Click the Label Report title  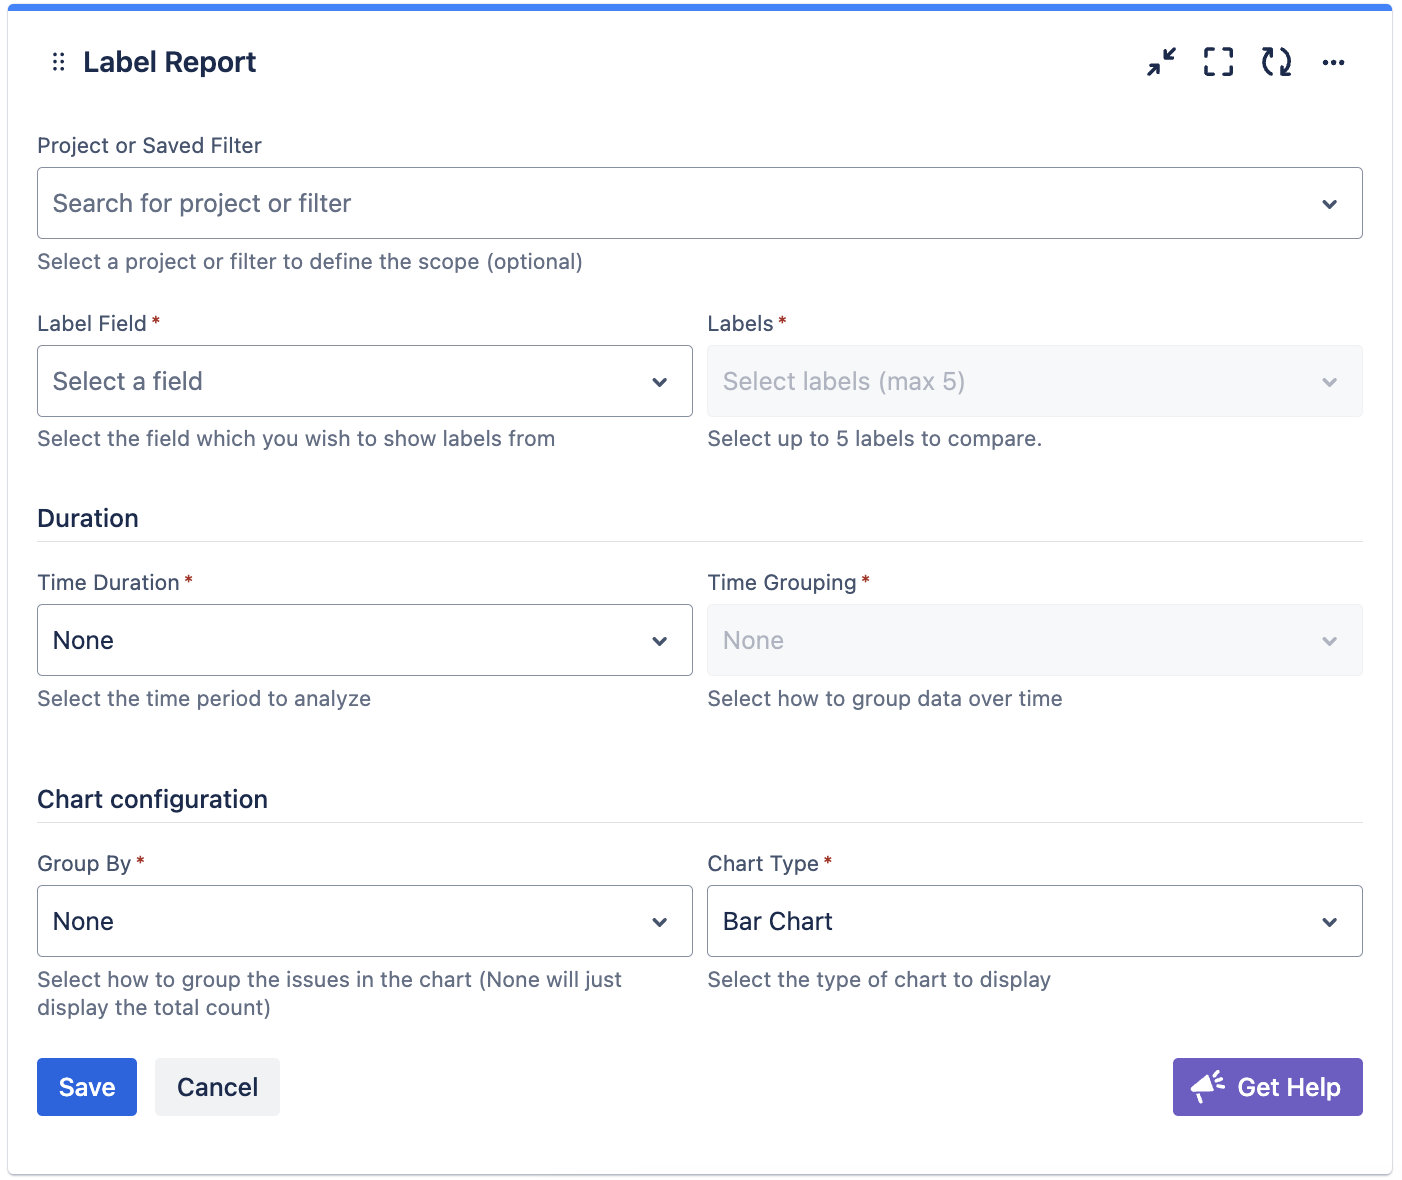point(169,62)
